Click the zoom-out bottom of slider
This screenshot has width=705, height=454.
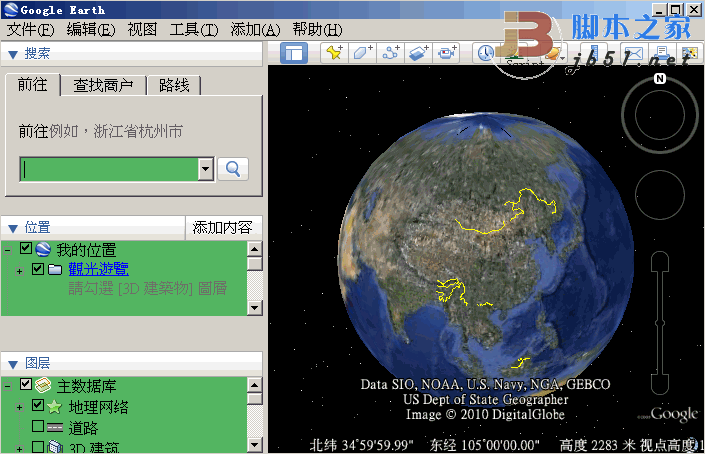[x=660, y=385]
